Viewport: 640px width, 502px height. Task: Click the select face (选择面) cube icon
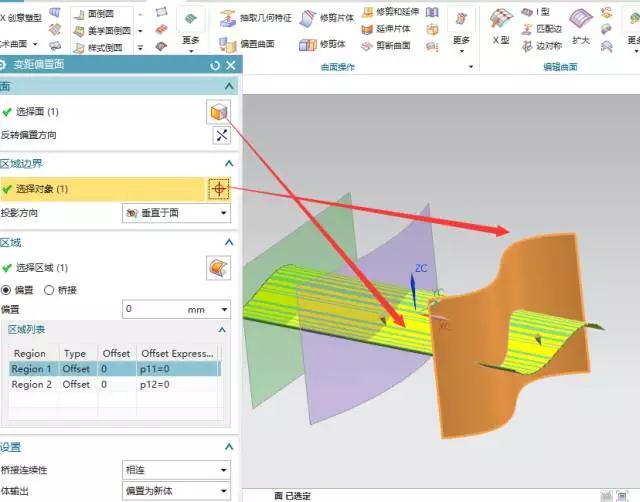point(218,111)
